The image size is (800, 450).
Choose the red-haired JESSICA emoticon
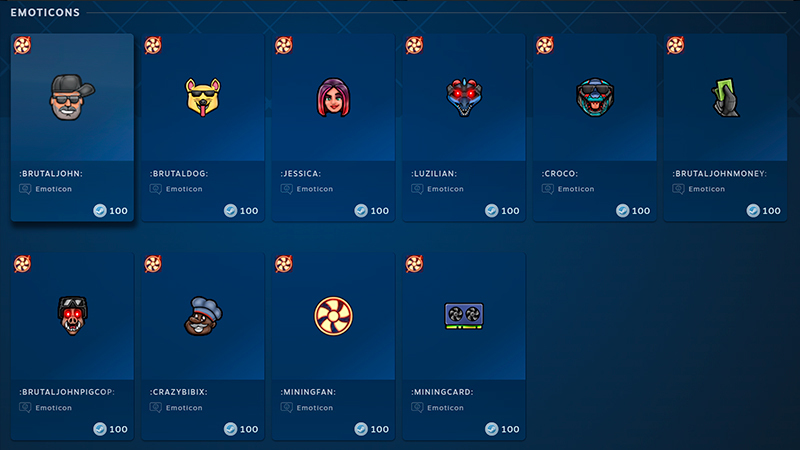click(x=333, y=97)
